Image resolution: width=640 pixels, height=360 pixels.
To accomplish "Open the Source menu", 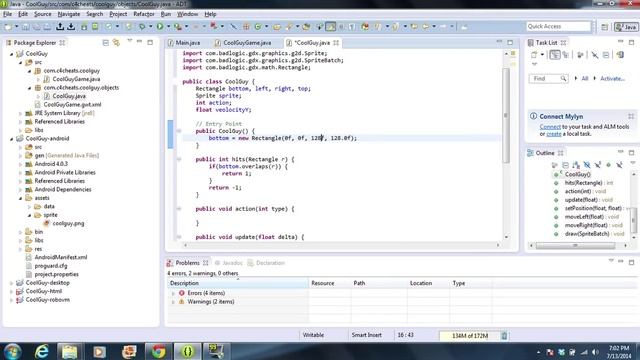I will [x=42, y=14].
